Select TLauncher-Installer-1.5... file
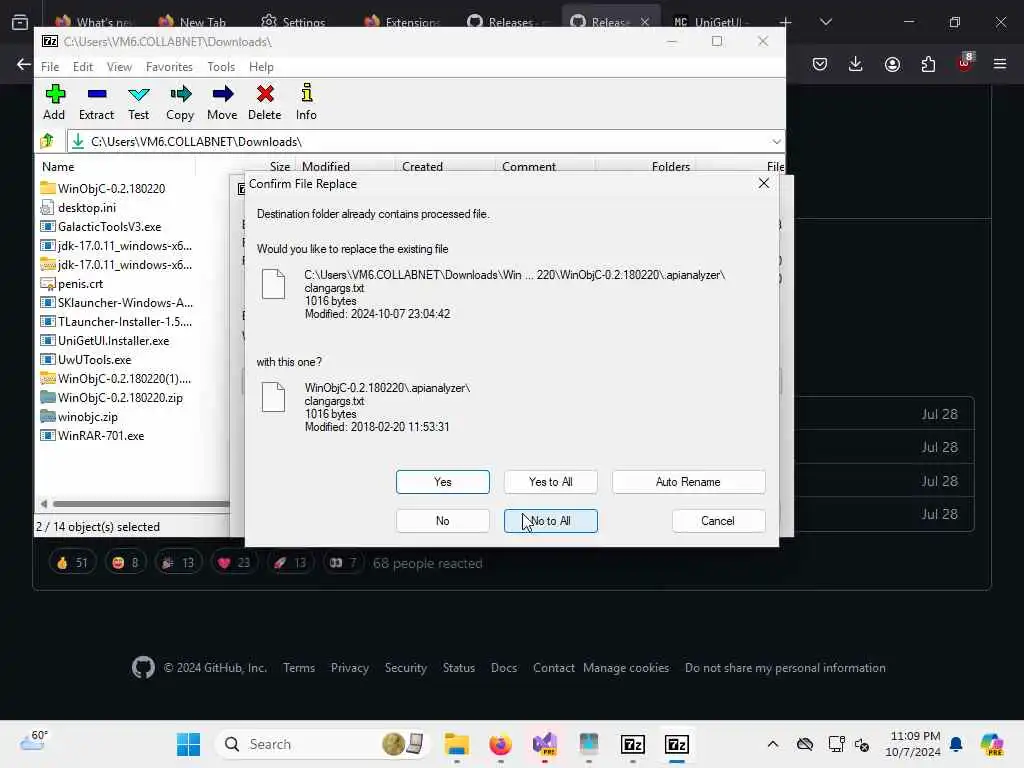This screenshot has width=1024, height=768. pyautogui.click(x=116, y=322)
